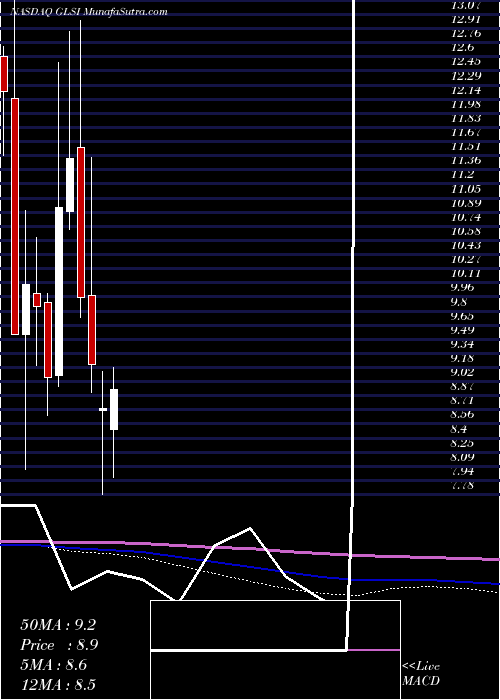Viewport: 500px width, 700px height.
Task: Click the 9.02 price axis label
Action: [x=463, y=373]
